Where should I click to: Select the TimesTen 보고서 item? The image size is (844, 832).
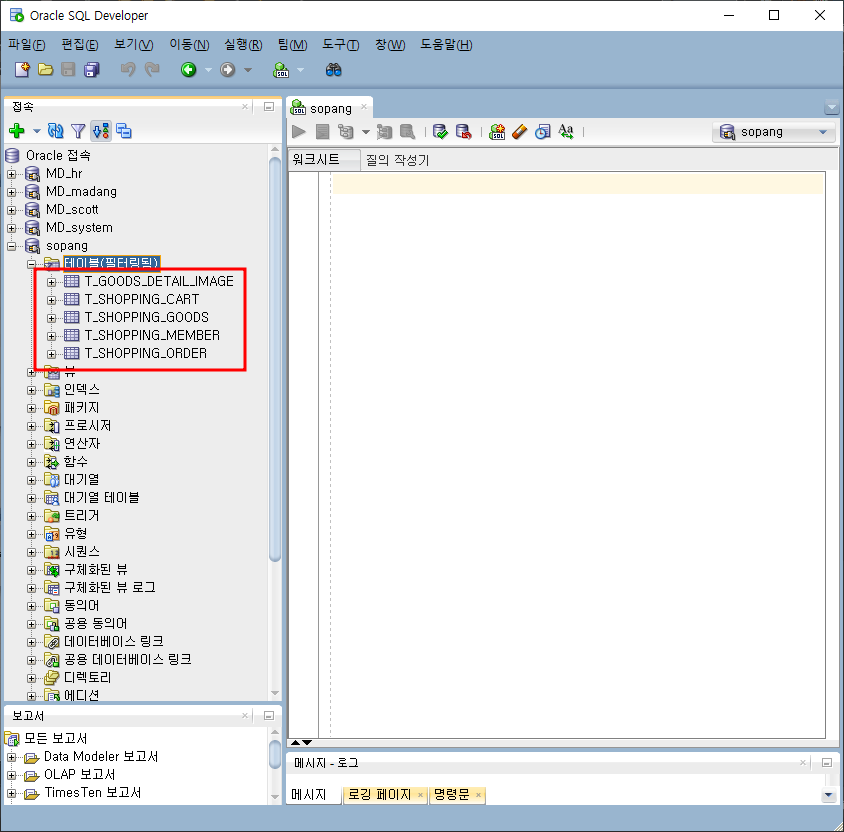tap(93, 793)
